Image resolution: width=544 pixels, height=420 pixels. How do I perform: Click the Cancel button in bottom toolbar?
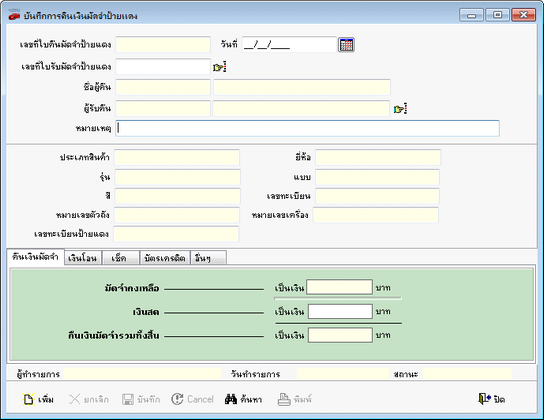click(x=193, y=399)
